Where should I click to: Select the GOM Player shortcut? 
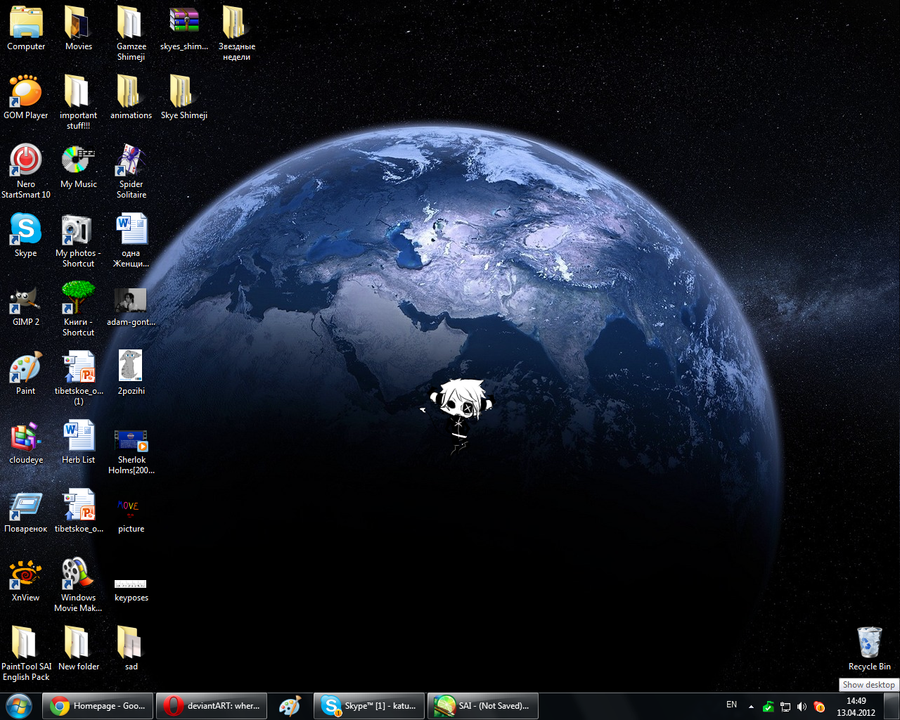(26, 98)
